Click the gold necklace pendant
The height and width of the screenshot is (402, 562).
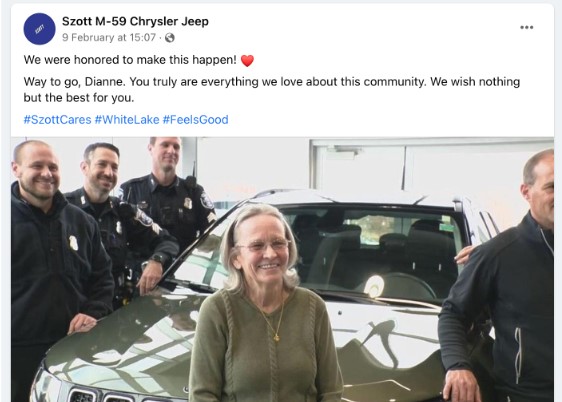[276, 337]
